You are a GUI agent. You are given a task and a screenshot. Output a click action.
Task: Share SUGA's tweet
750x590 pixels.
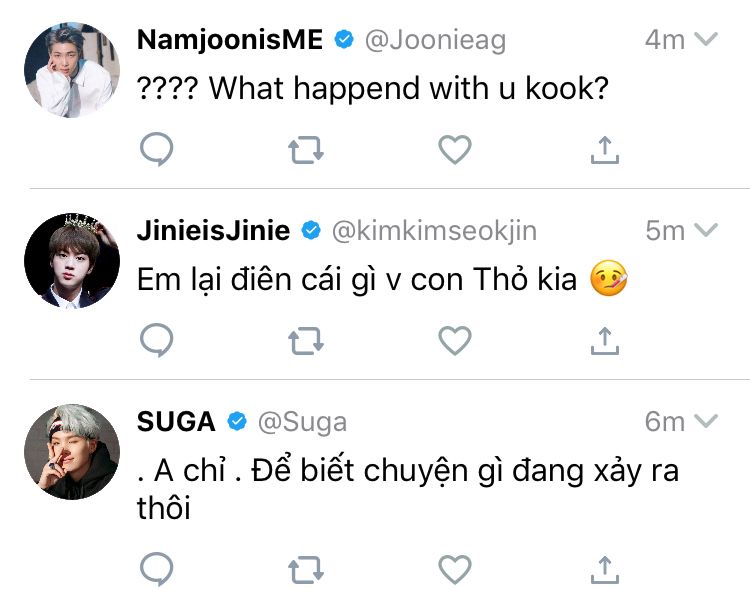pos(605,570)
